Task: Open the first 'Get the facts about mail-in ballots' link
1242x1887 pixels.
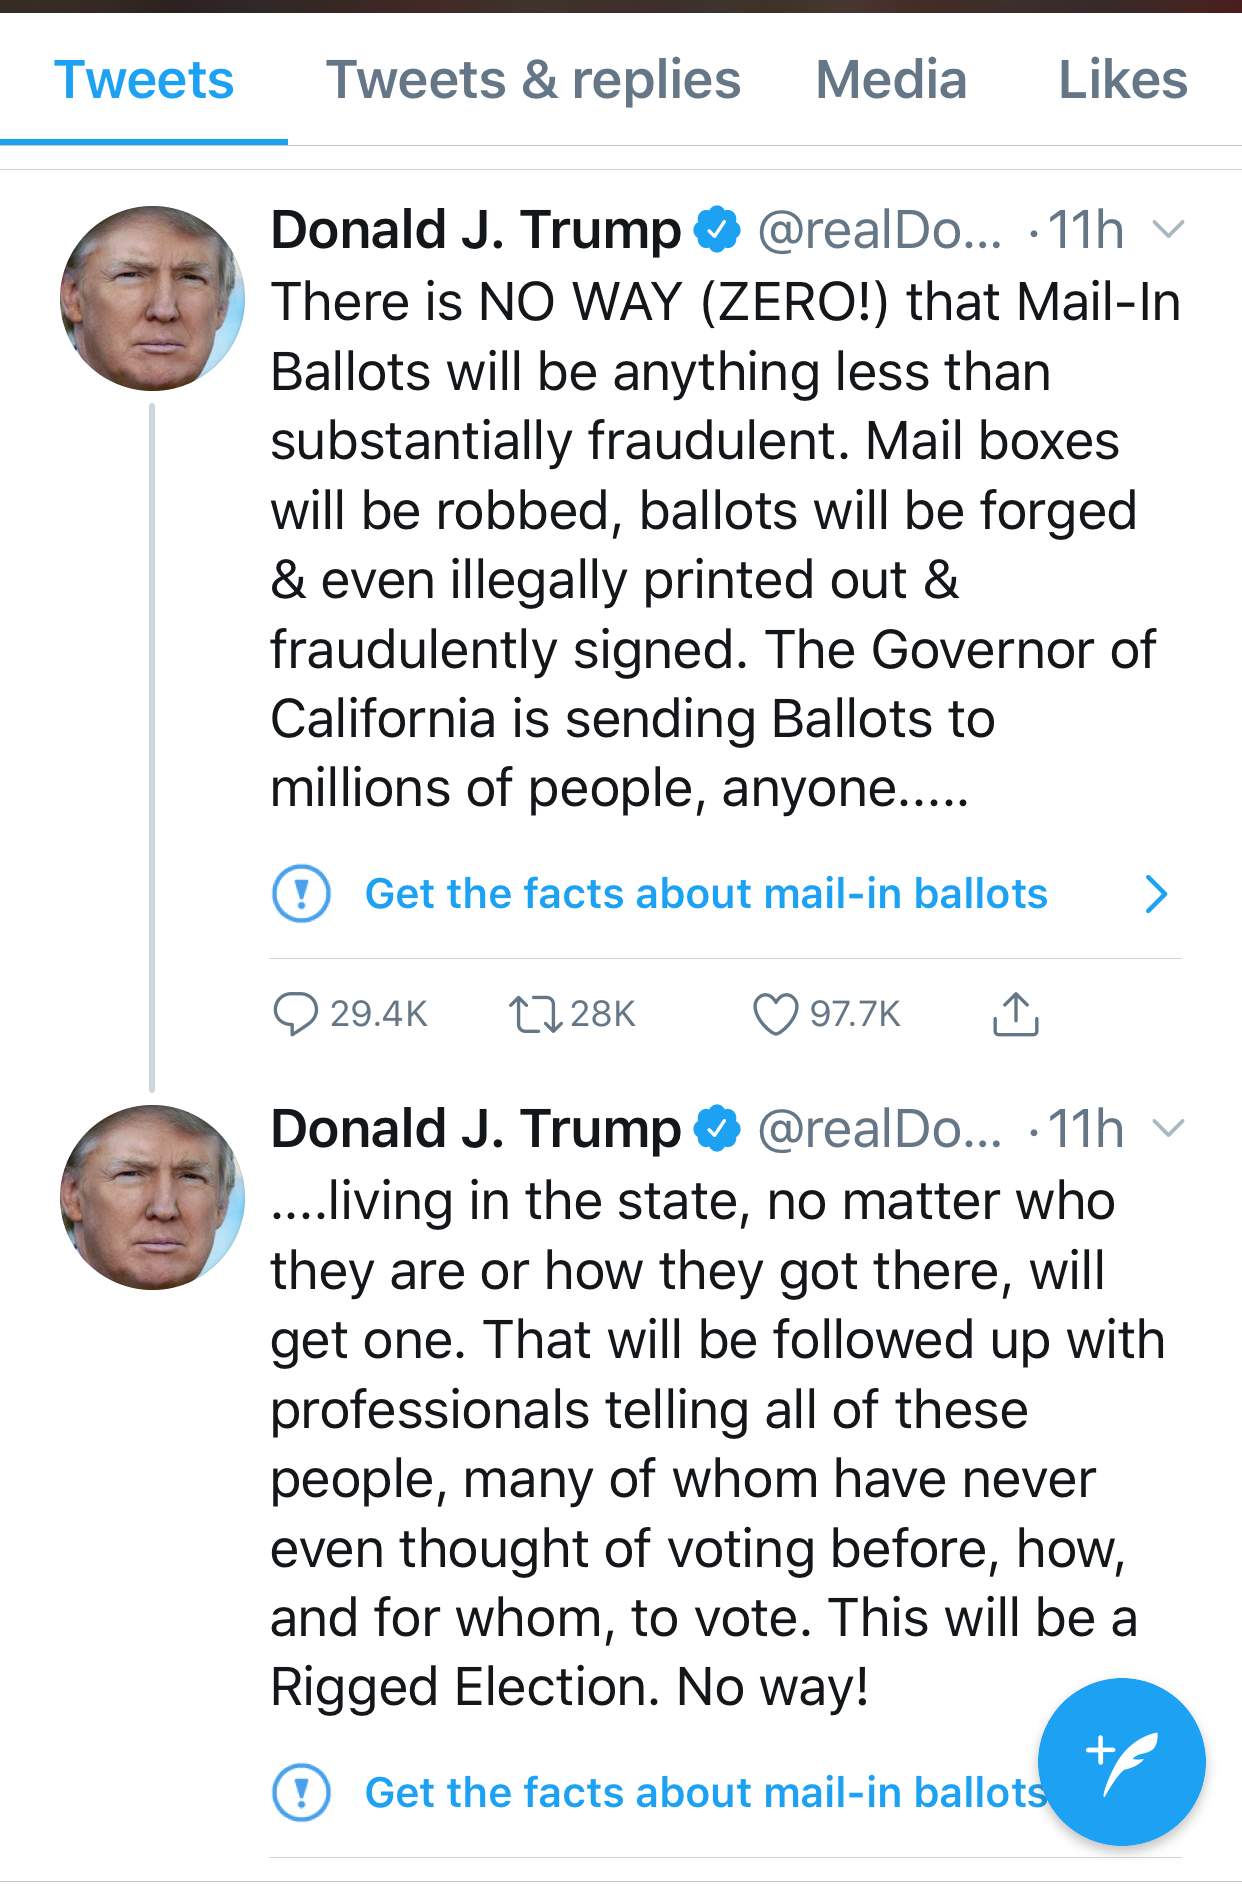Action: pyautogui.click(x=706, y=893)
